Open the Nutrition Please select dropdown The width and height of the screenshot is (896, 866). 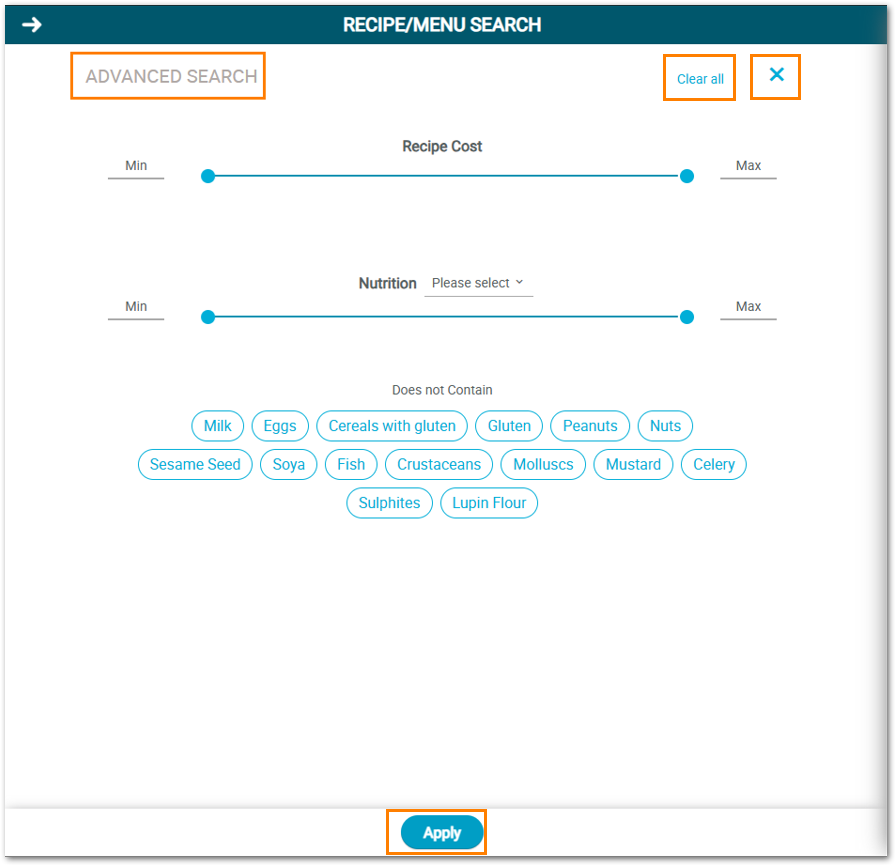pyautogui.click(x=478, y=284)
